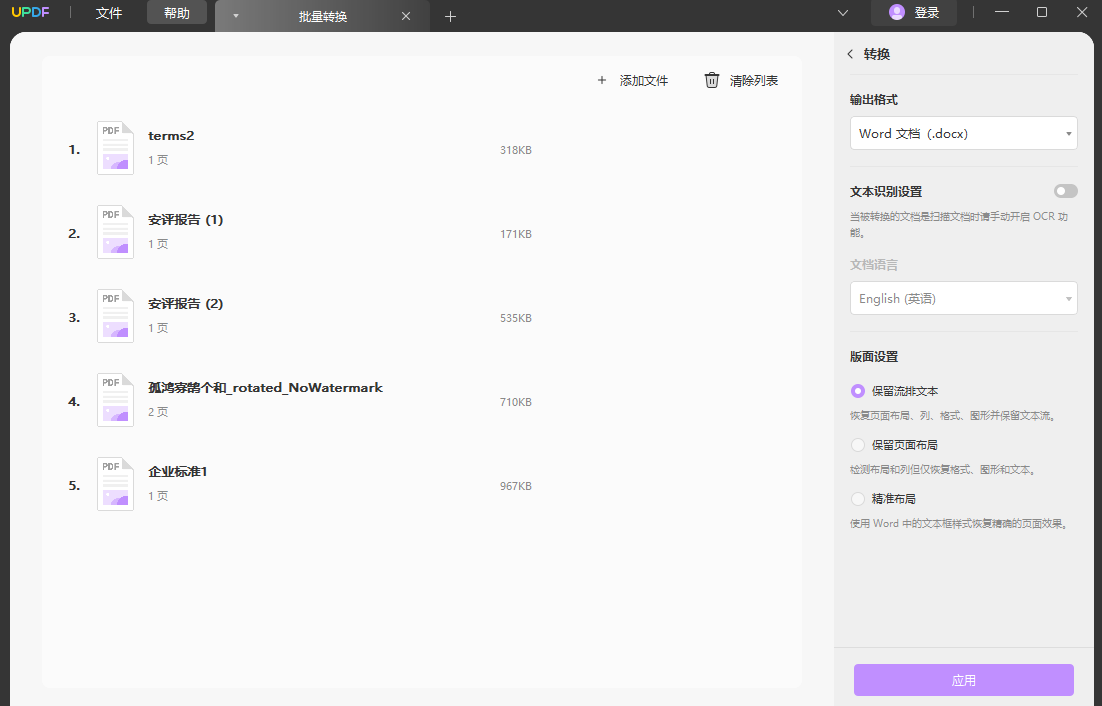Open the 输出格式 Word 文档 dropdown

962,132
